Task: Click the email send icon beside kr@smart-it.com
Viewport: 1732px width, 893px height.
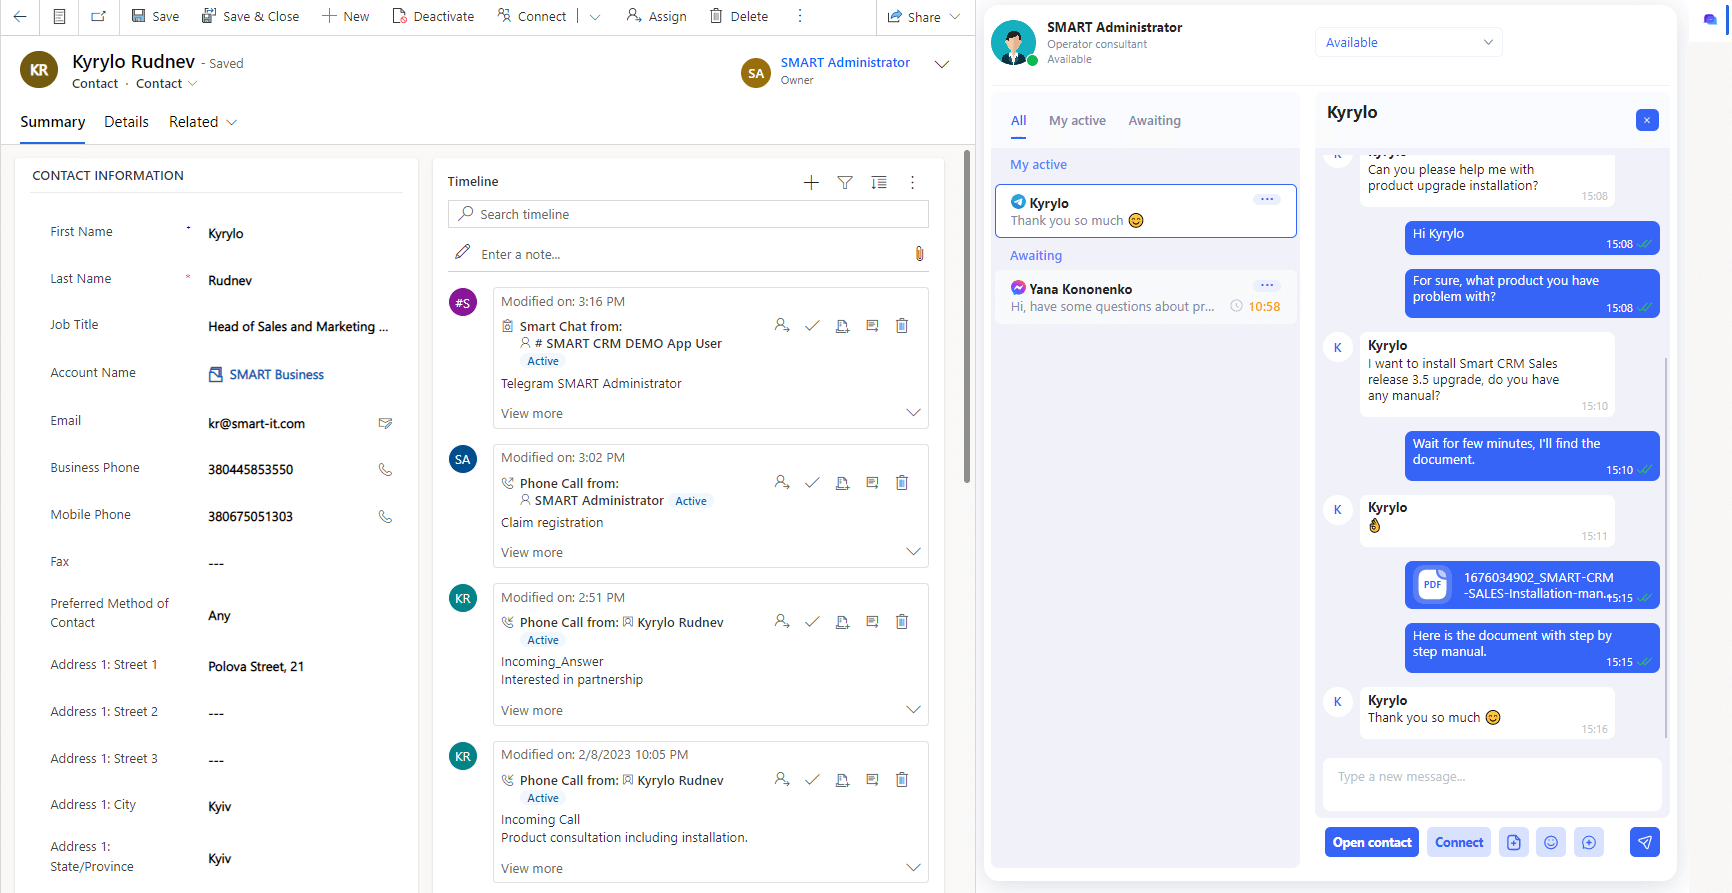Action: coord(385,423)
